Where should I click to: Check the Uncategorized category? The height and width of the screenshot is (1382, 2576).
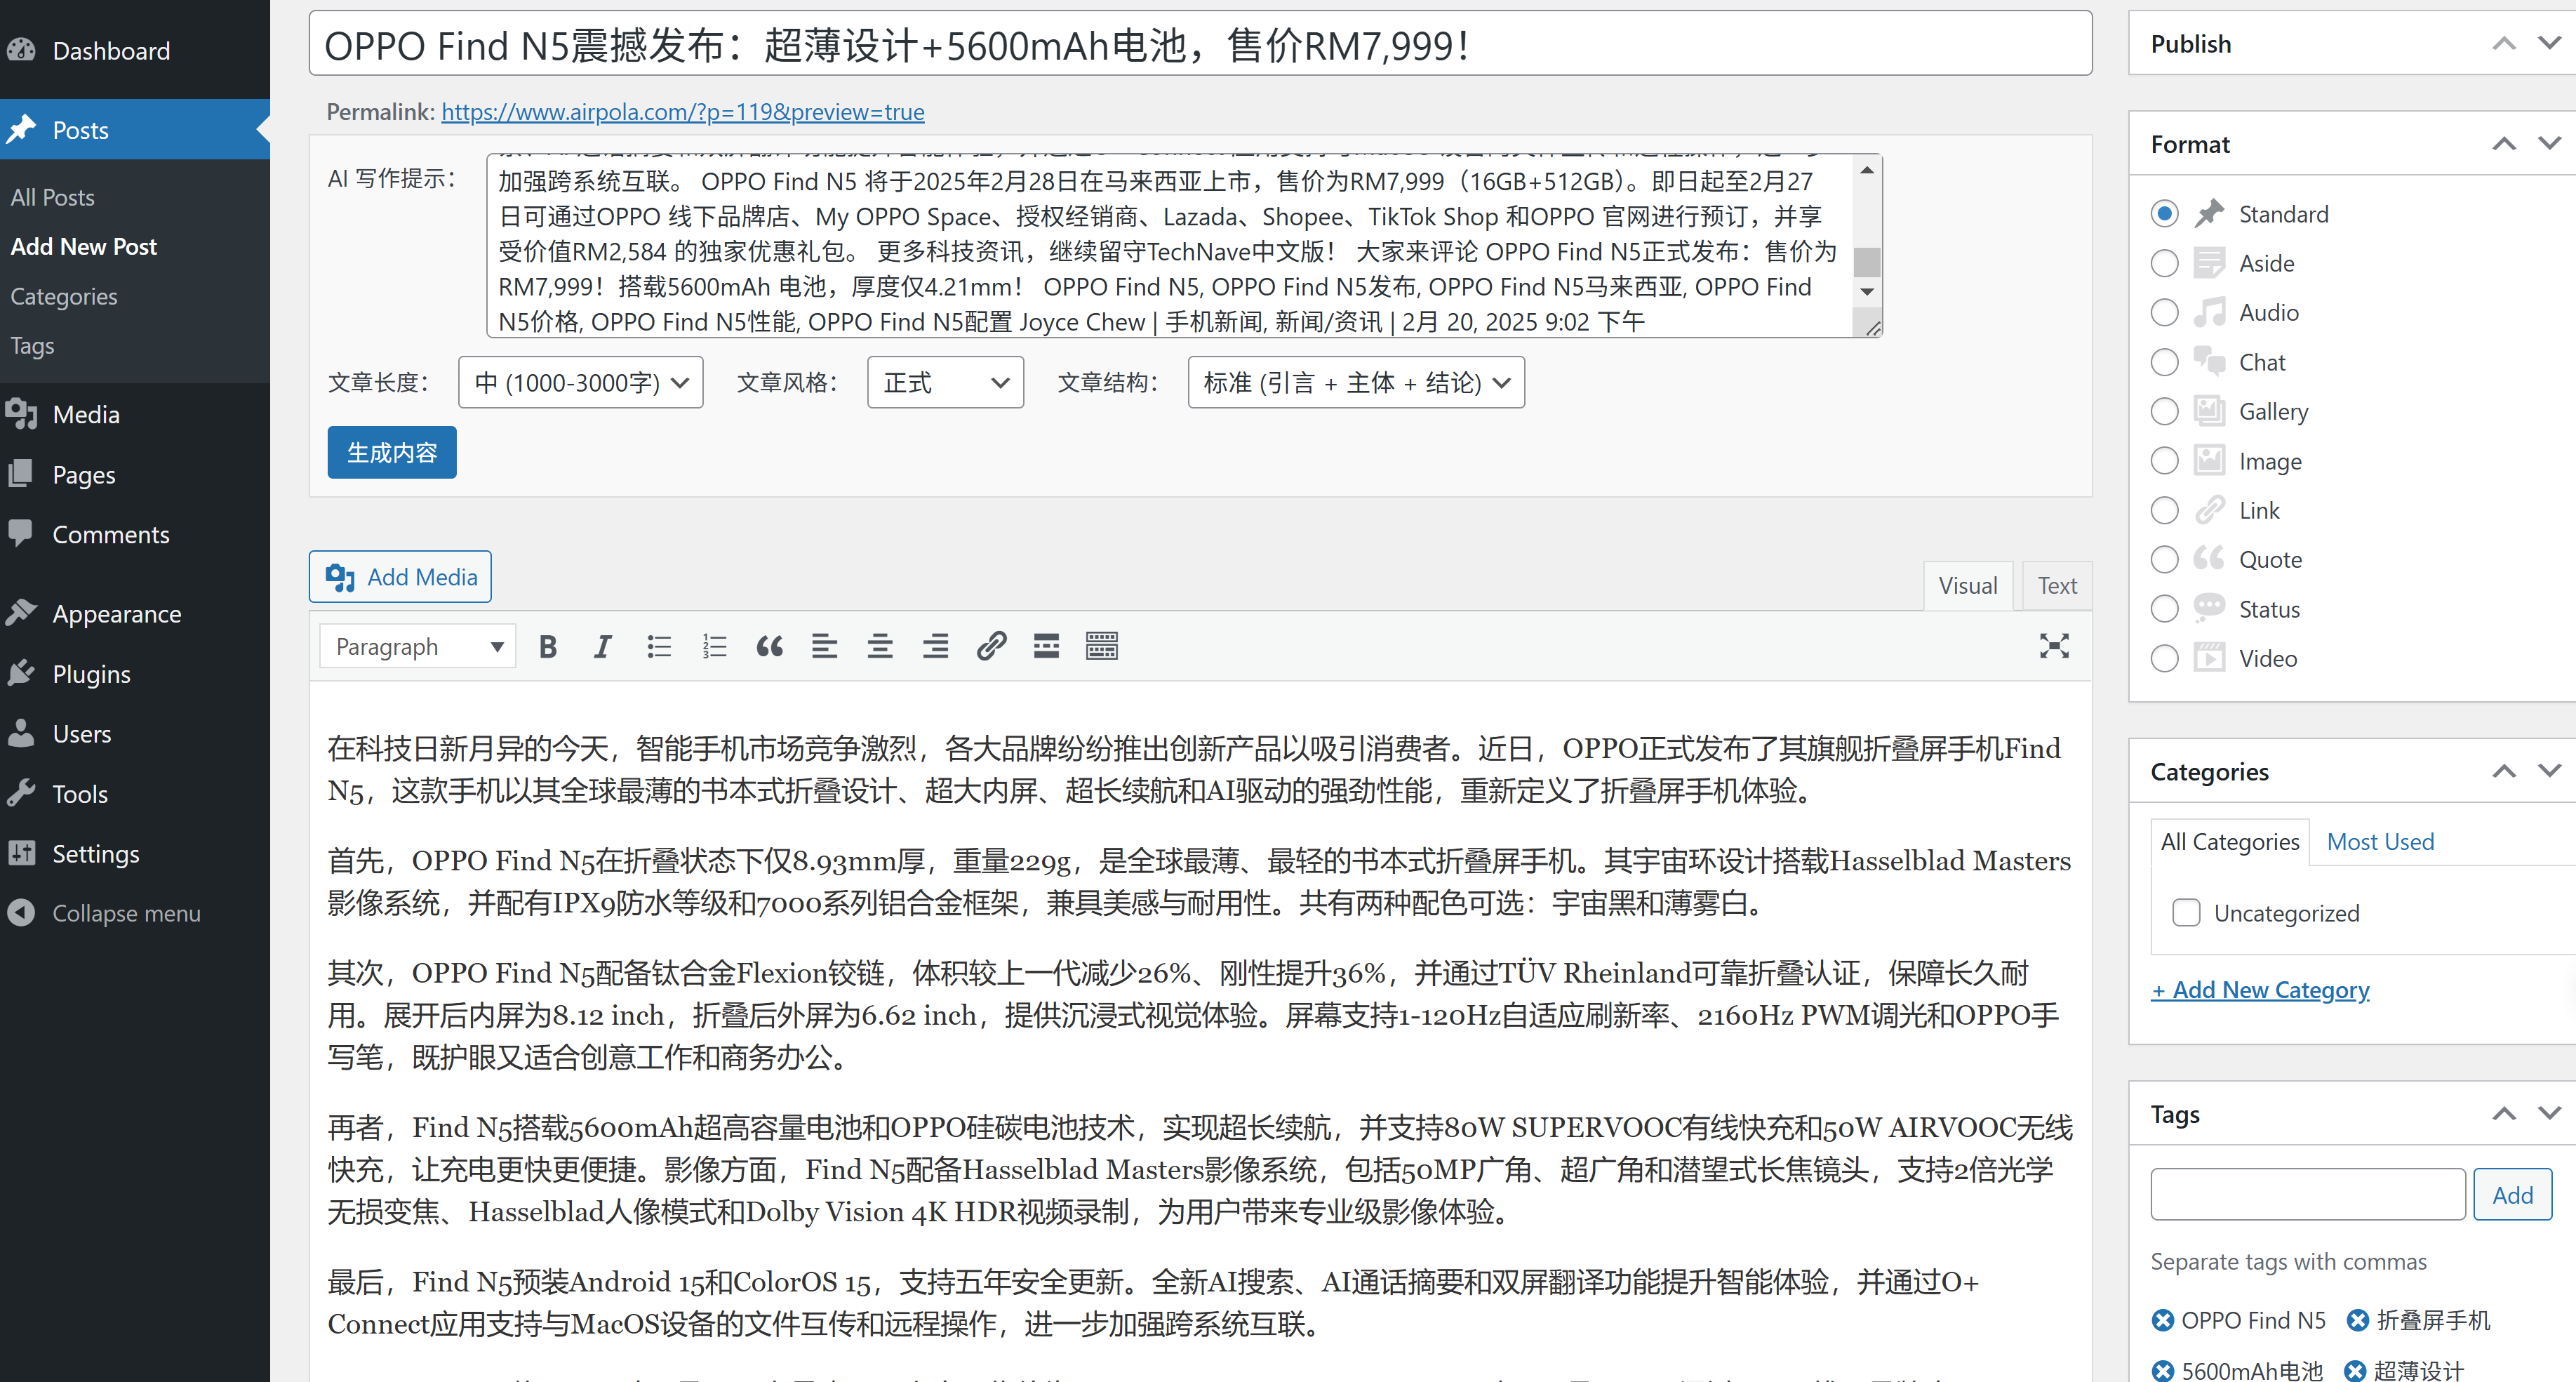[x=2186, y=913]
